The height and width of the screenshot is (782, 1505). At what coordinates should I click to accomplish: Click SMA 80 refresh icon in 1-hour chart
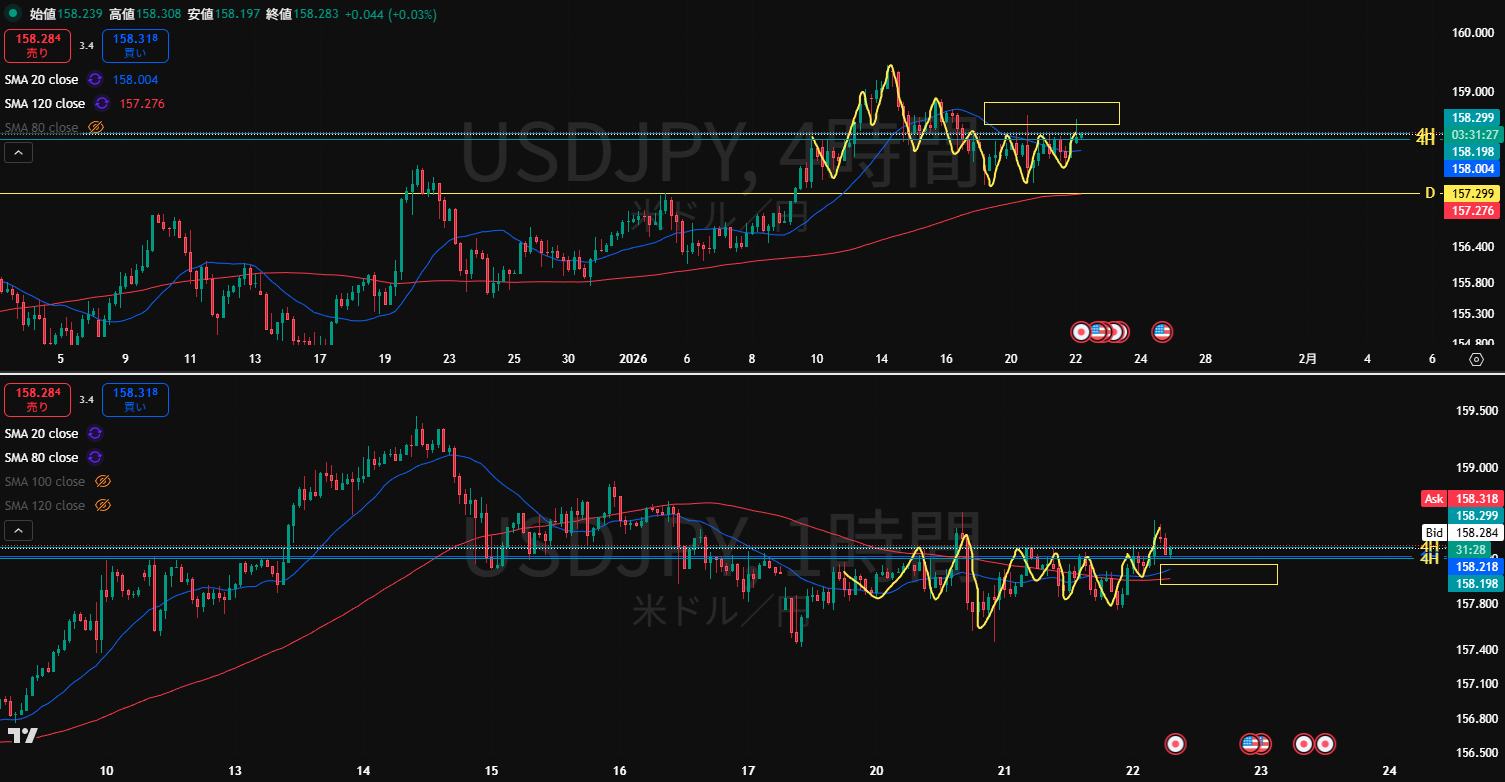click(x=95, y=457)
